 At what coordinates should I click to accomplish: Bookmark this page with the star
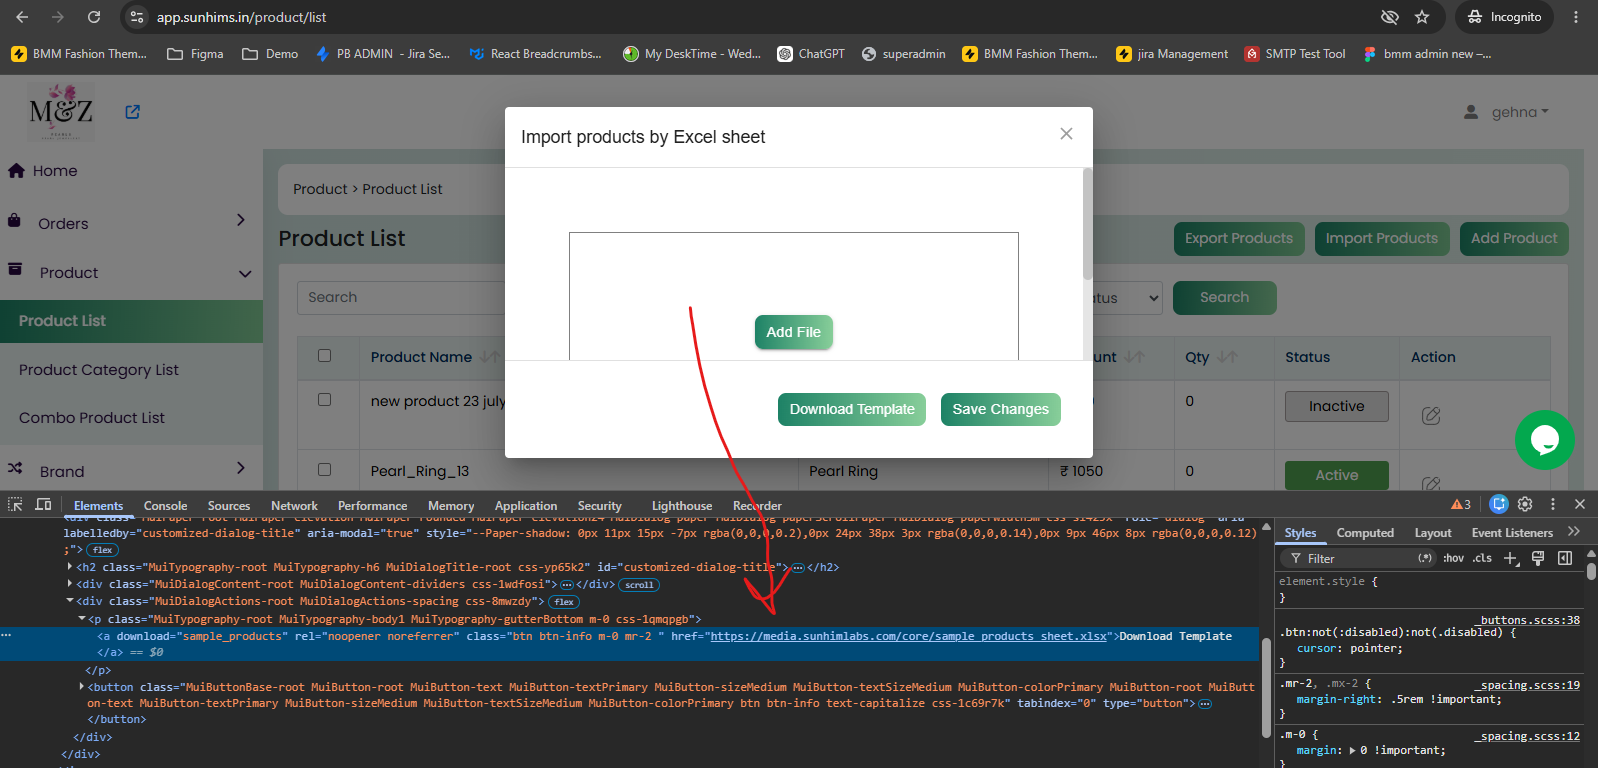pyautogui.click(x=1422, y=17)
